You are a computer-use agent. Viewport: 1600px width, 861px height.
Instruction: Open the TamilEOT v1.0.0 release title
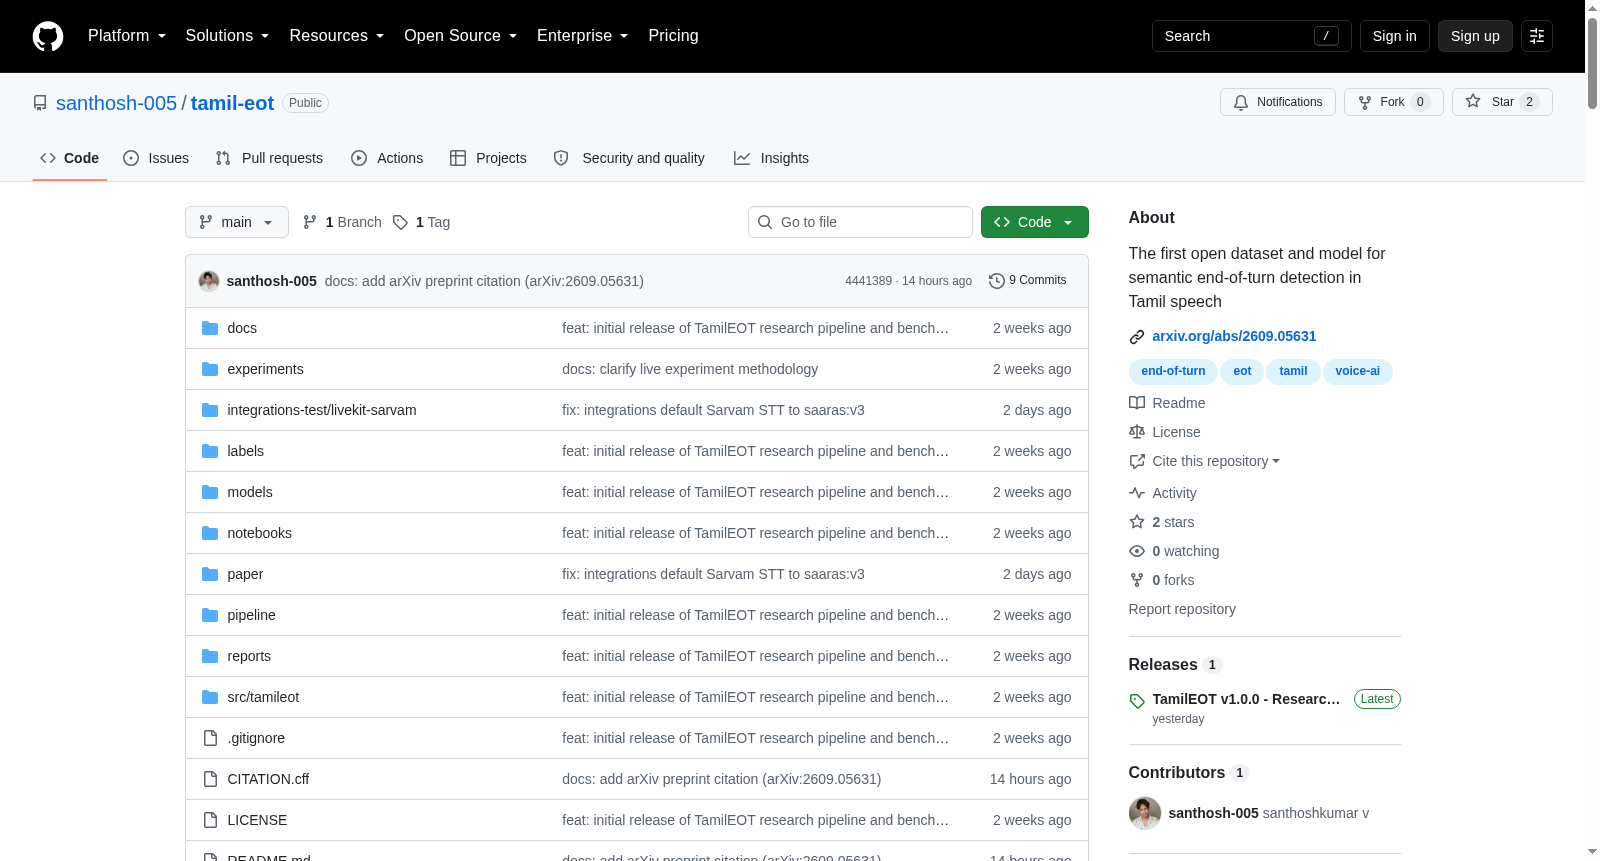[x=1246, y=699]
